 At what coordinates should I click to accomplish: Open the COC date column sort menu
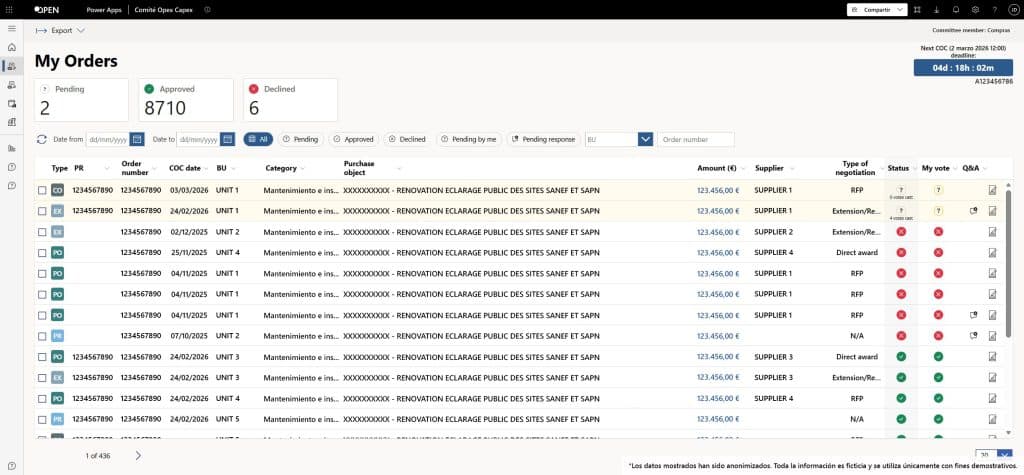(x=207, y=169)
